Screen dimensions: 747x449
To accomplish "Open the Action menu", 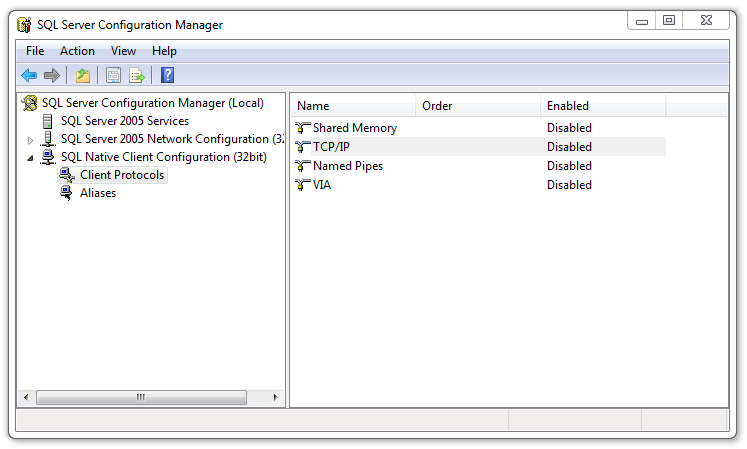I will coord(77,51).
